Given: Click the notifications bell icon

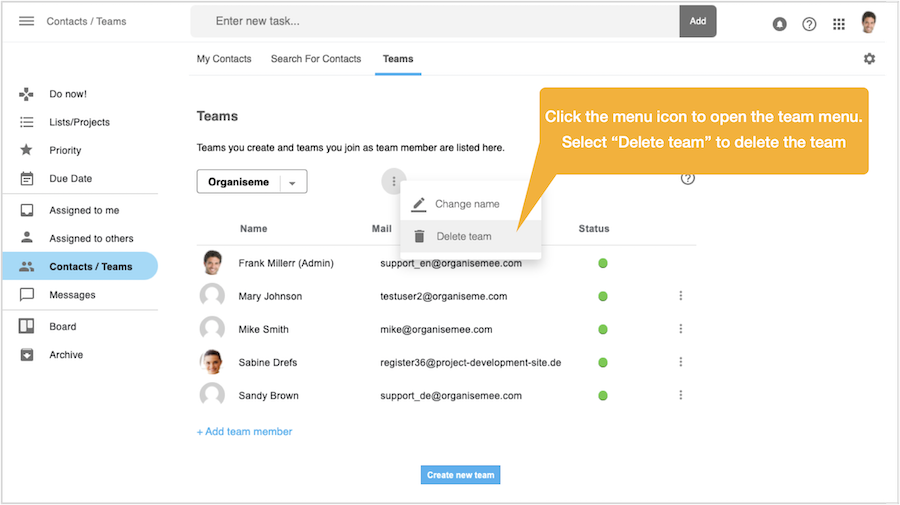Looking at the screenshot, I should click(780, 24).
